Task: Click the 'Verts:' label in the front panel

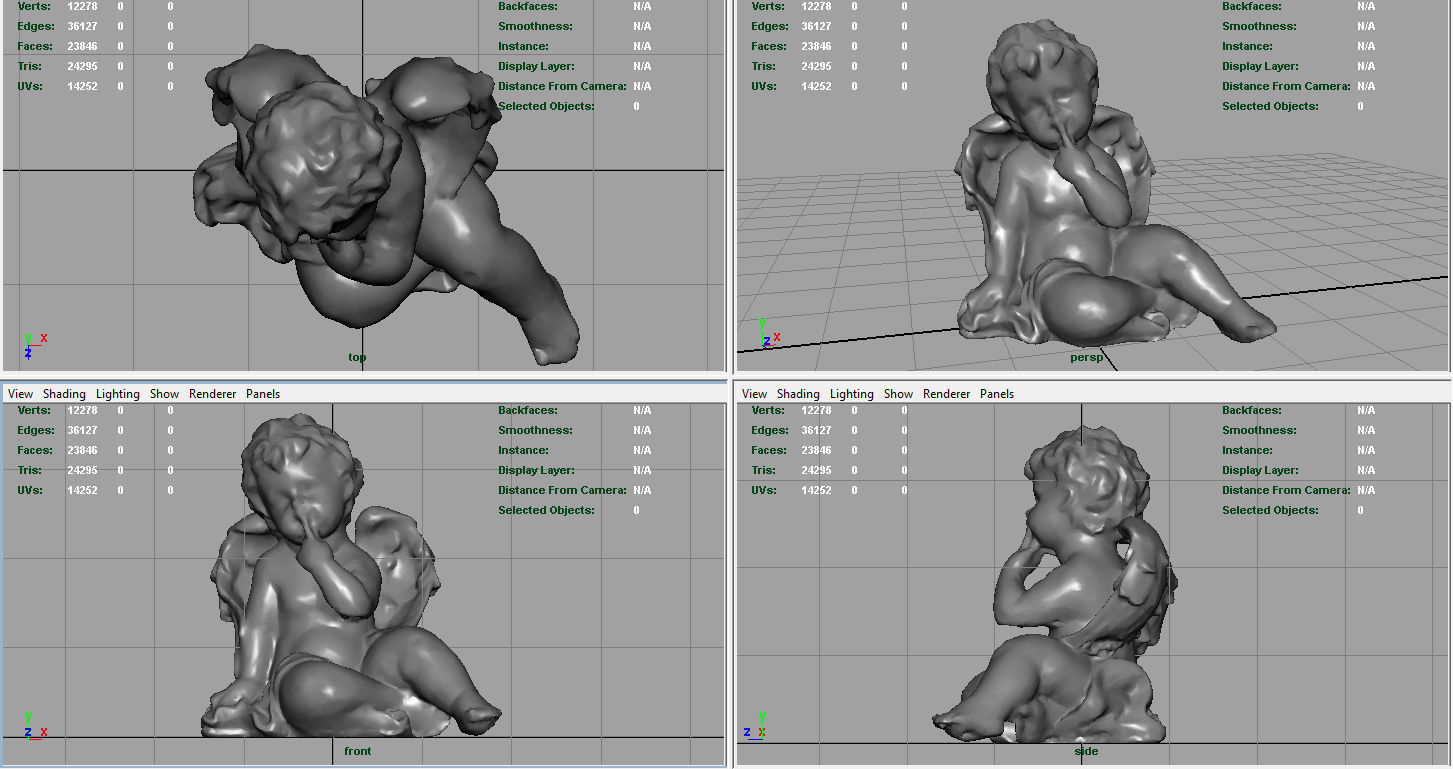Action: coord(34,410)
